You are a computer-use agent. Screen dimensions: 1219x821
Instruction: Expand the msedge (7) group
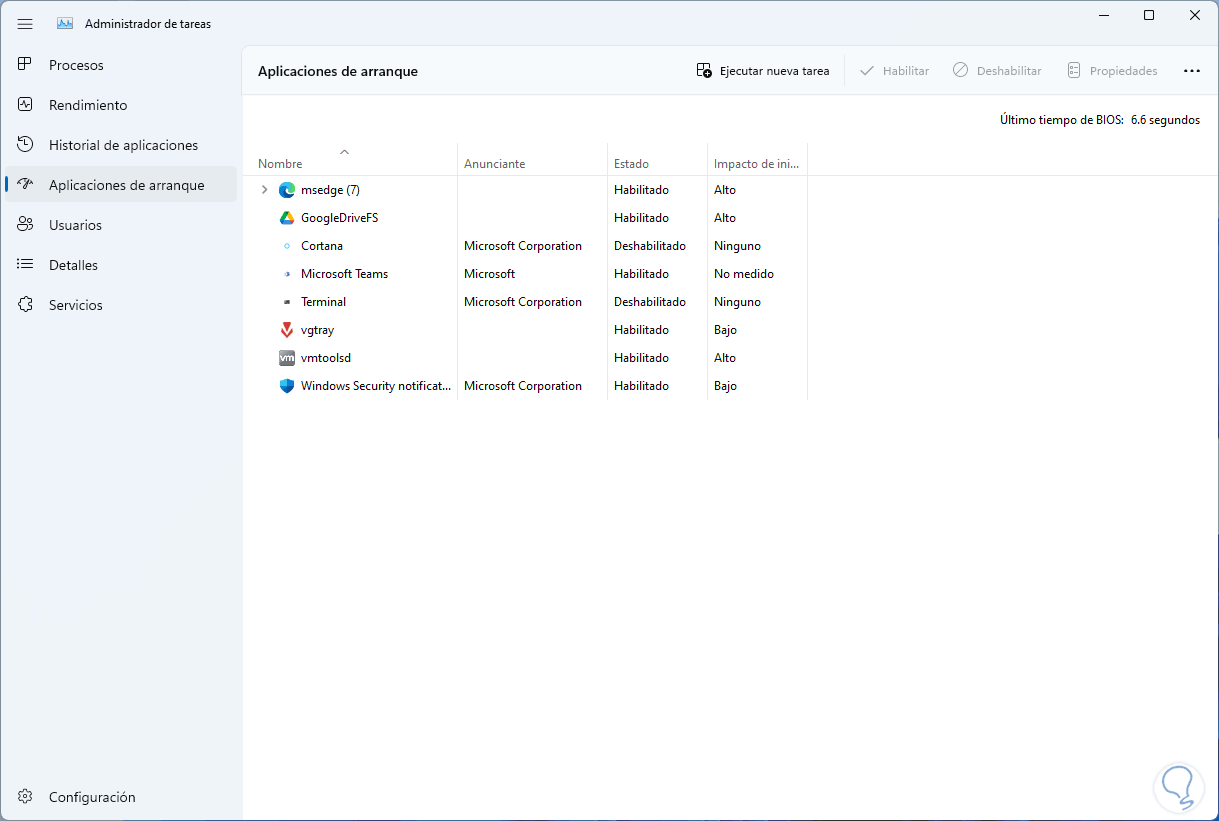[x=264, y=190]
